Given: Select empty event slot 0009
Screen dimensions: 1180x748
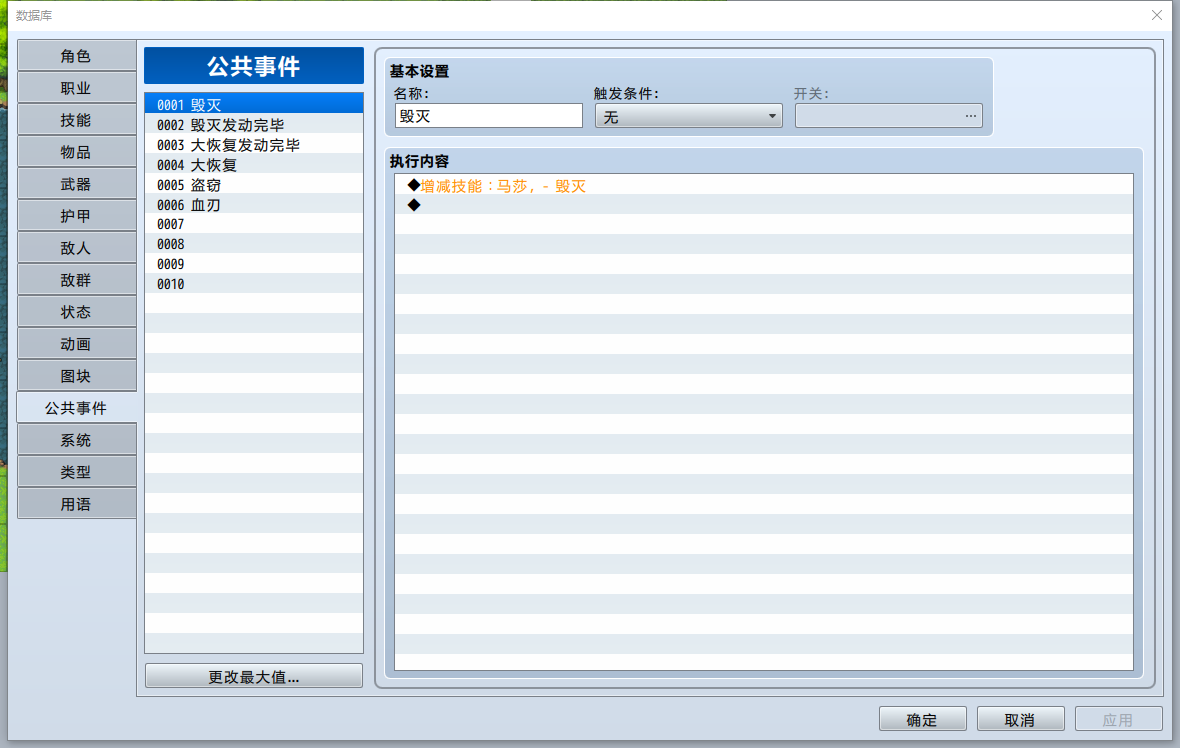Looking at the screenshot, I should (x=254, y=264).
